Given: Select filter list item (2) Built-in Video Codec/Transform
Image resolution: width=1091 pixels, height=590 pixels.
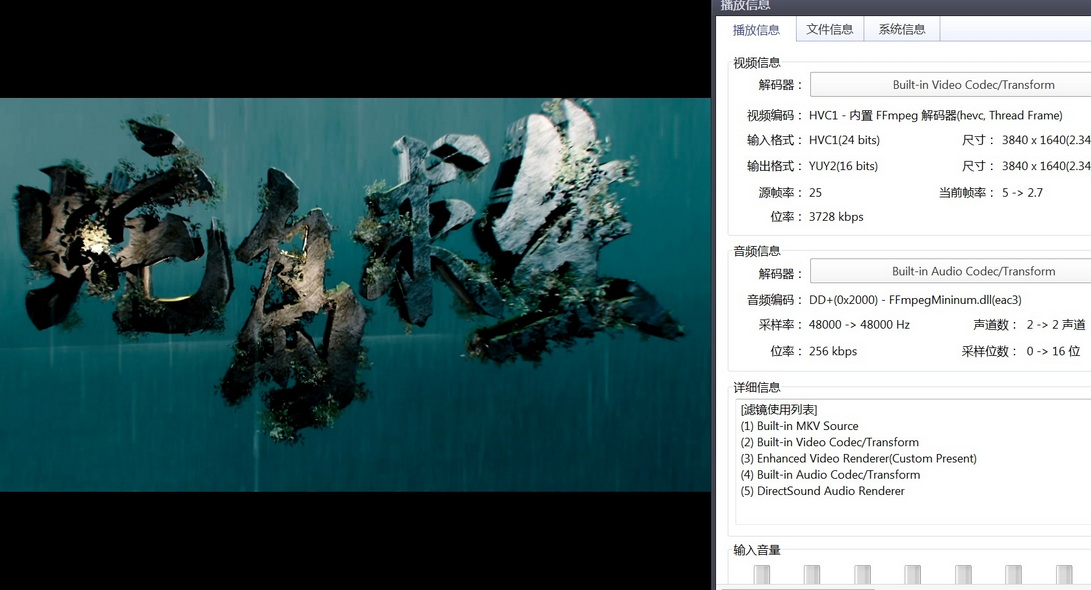Looking at the screenshot, I should click(829, 442).
